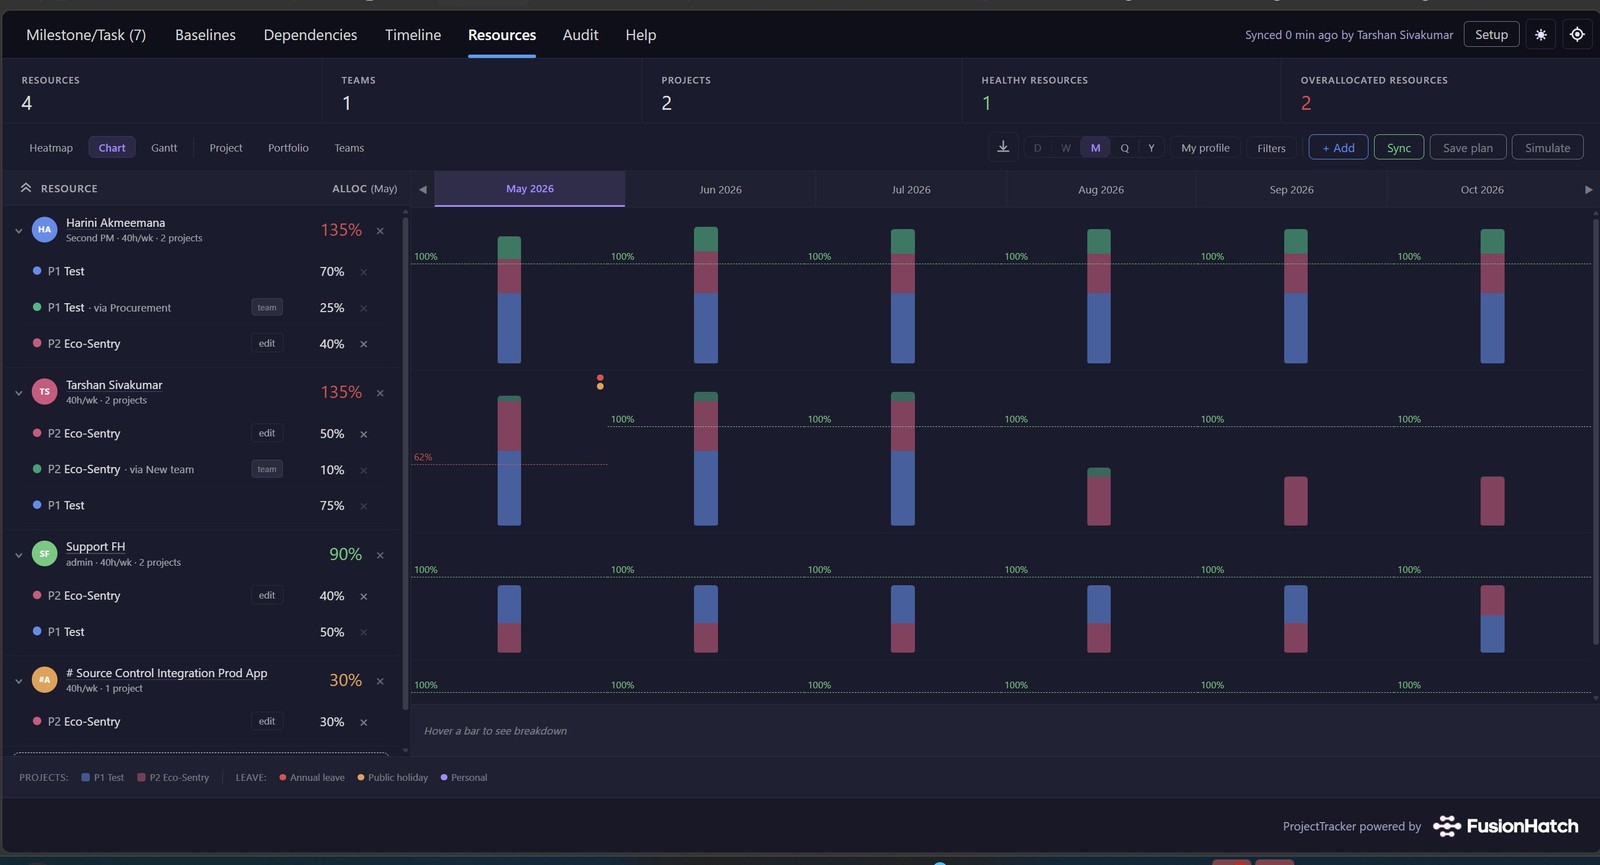Select the Chart view
Screen dimensions: 1600x865
click(x=112, y=148)
